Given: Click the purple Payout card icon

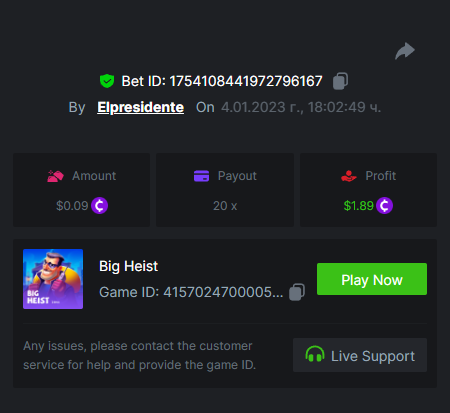Looking at the screenshot, I should click(x=202, y=176).
